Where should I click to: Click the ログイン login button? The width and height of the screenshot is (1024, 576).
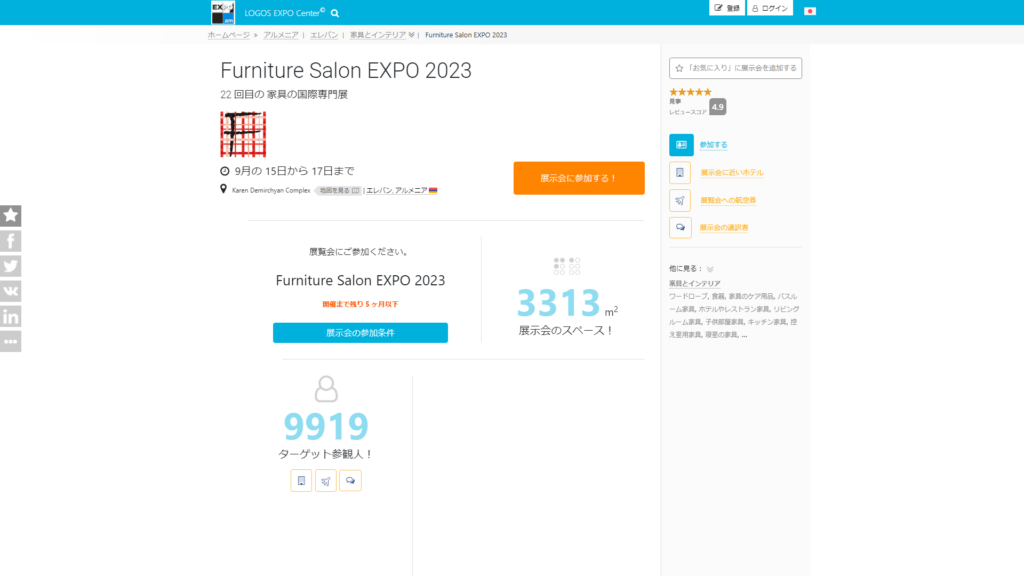(x=770, y=8)
